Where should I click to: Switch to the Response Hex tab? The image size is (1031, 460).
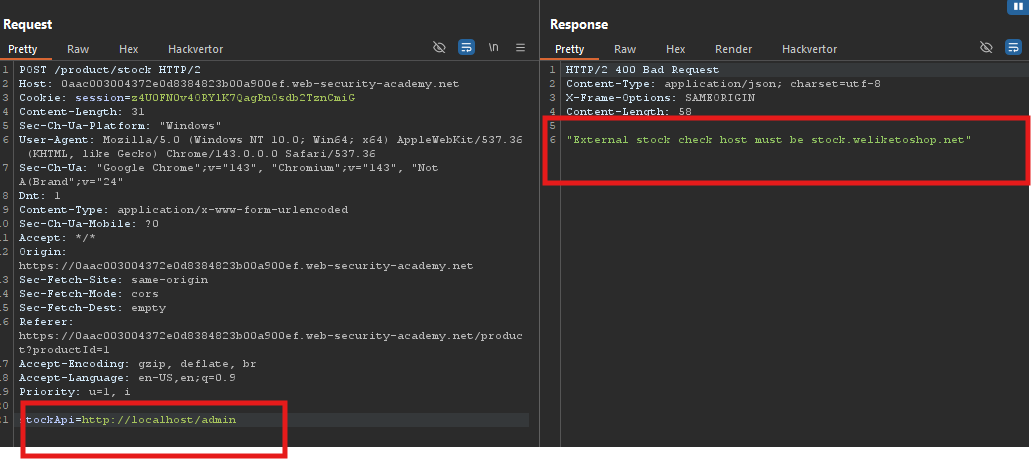point(675,49)
